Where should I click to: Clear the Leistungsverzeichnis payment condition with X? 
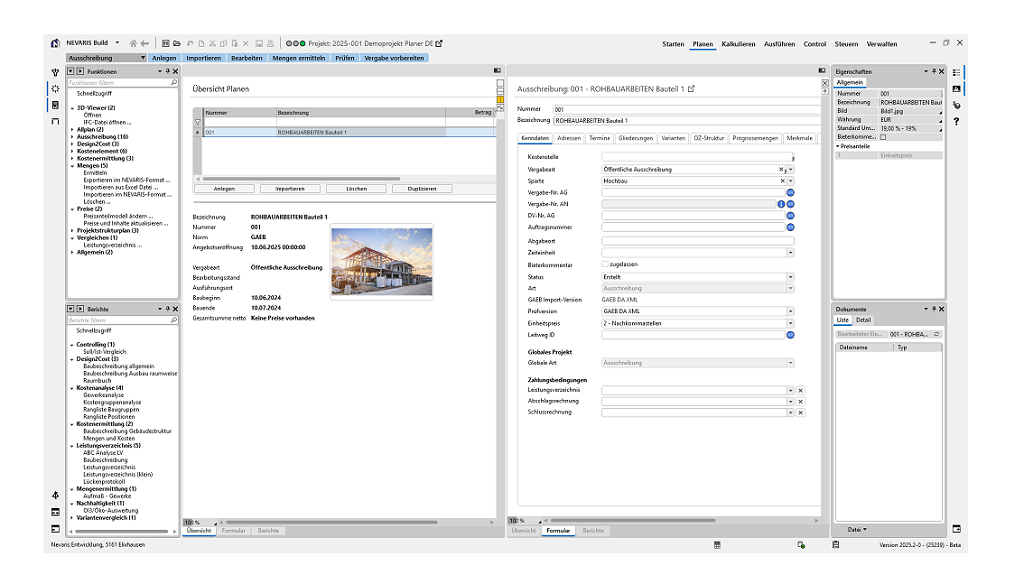800,390
